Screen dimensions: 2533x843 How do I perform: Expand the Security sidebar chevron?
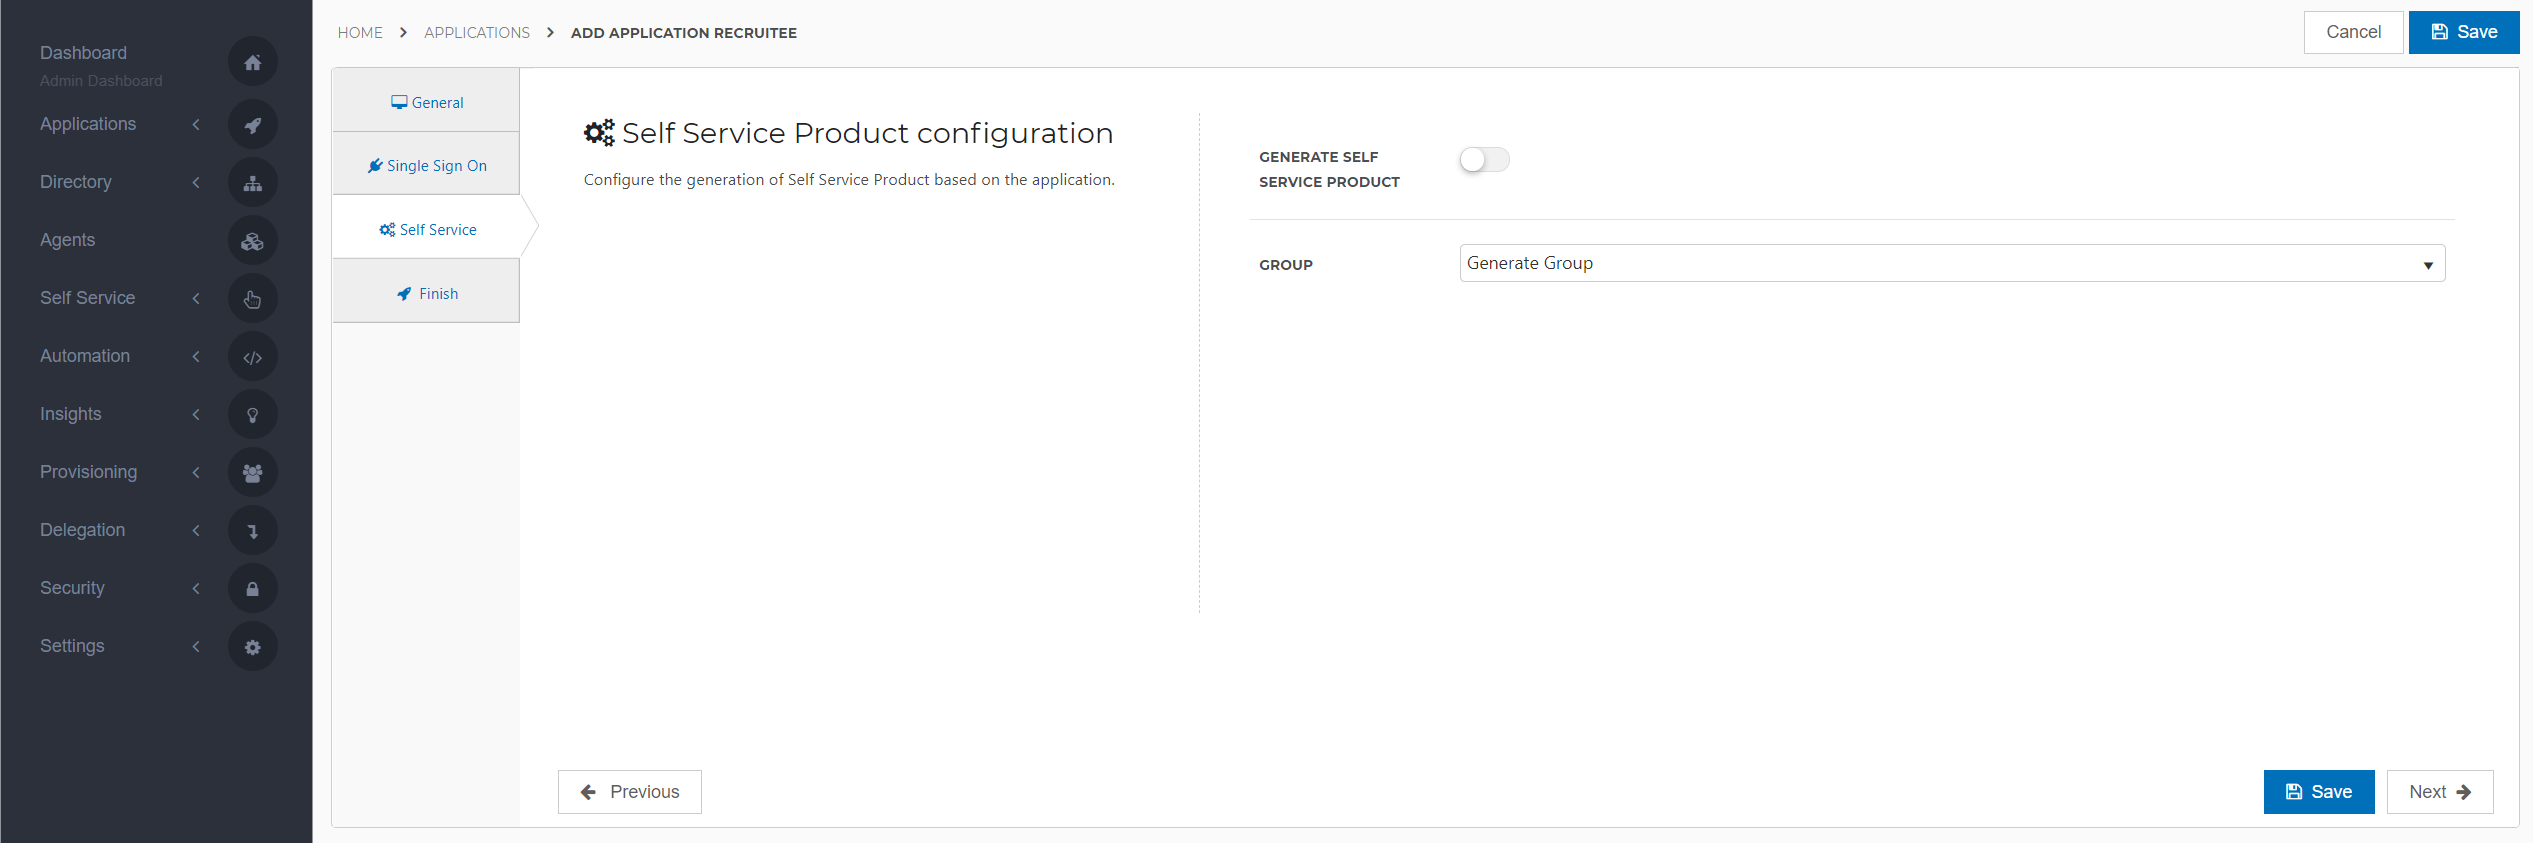click(x=196, y=588)
